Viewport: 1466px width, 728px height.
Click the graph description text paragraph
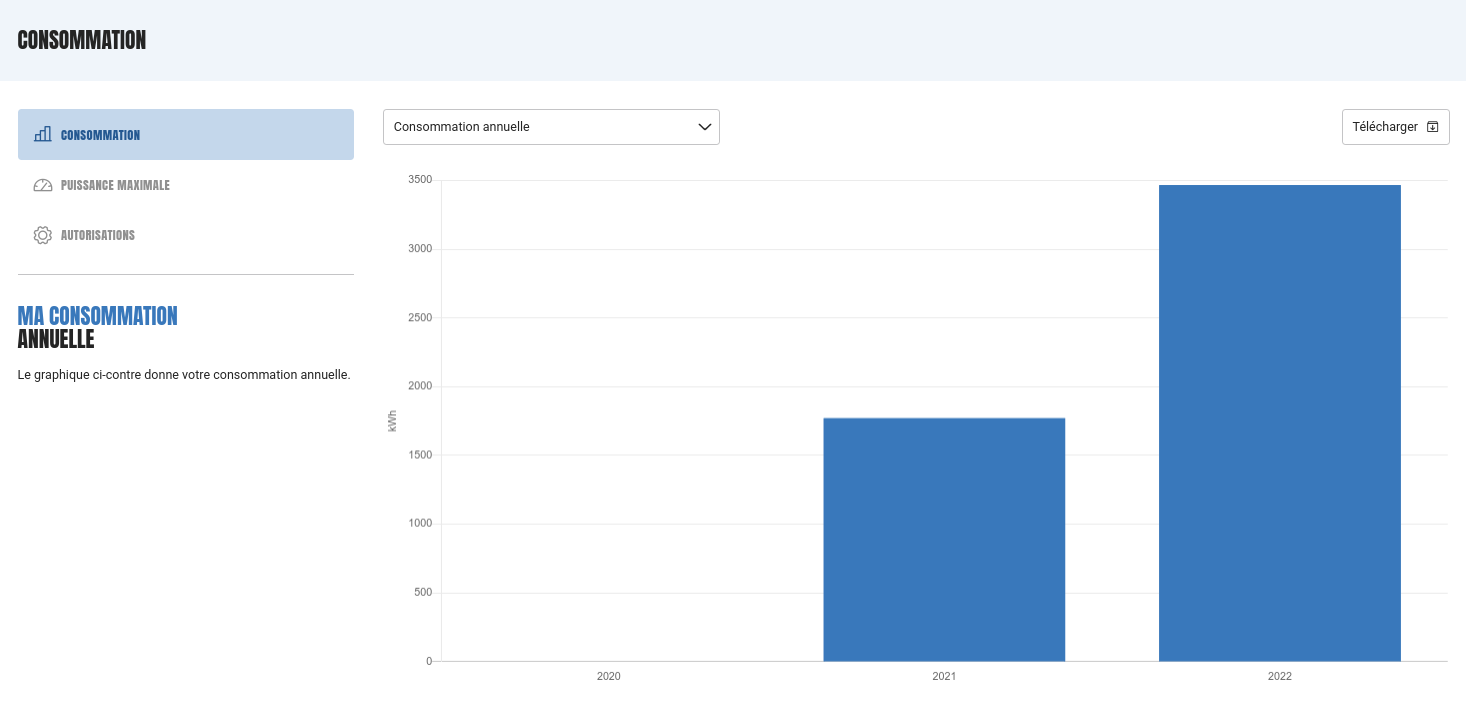point(184,375)
